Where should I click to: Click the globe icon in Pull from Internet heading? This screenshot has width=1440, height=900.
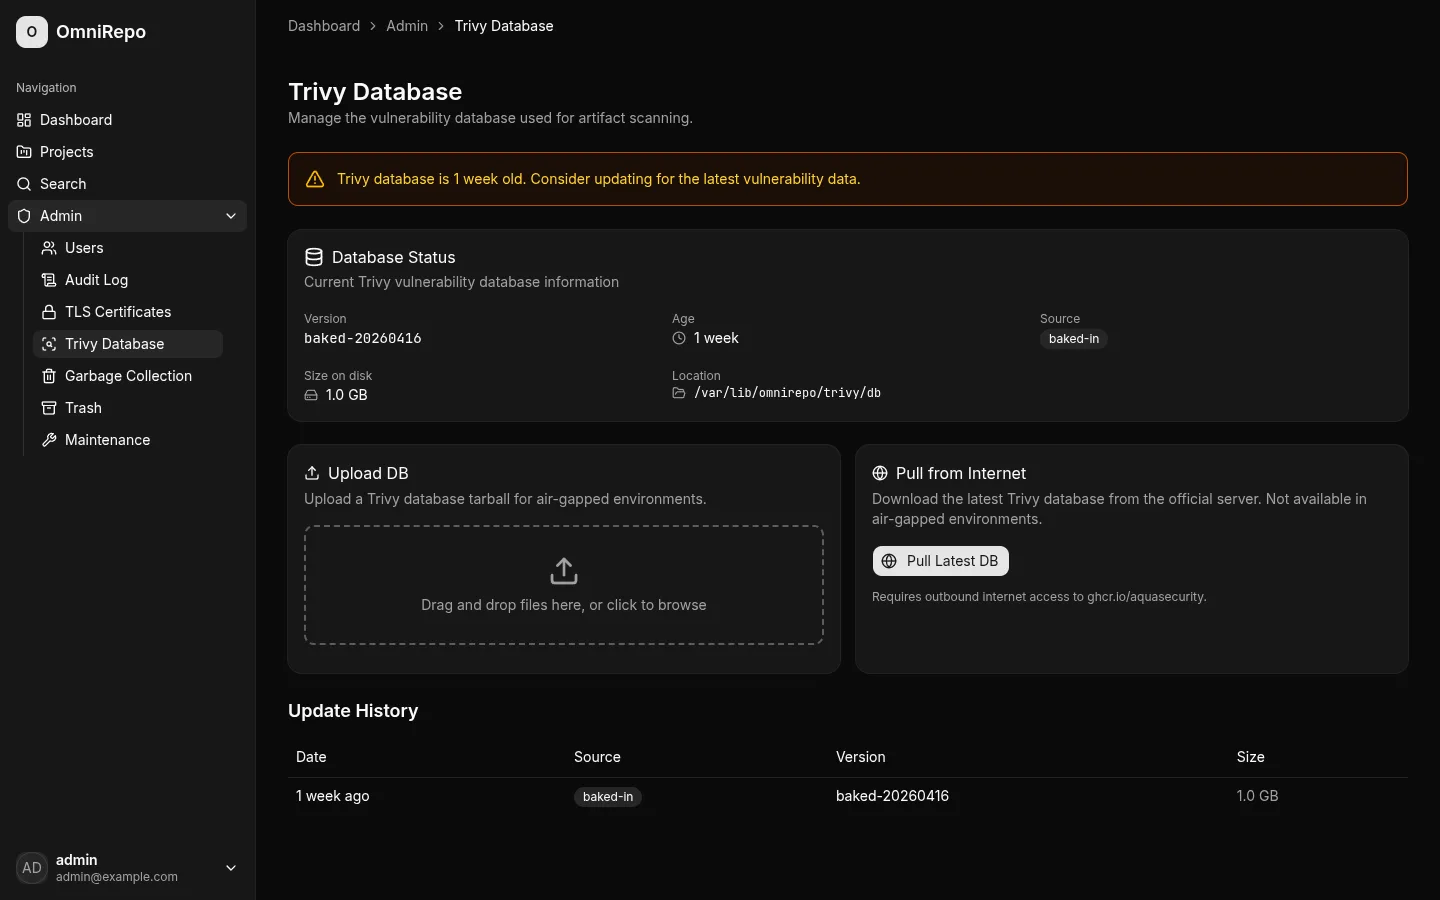tap(880, 473)
